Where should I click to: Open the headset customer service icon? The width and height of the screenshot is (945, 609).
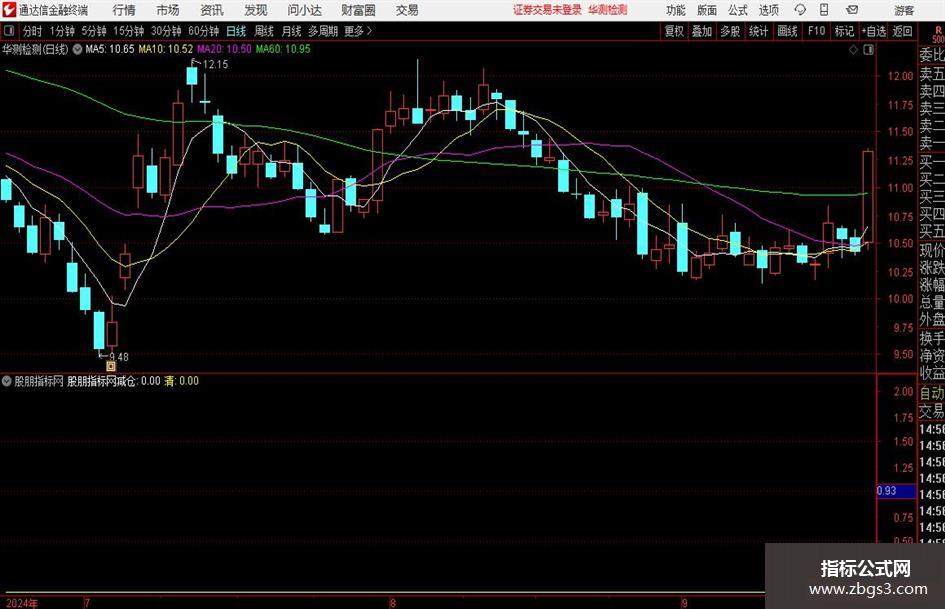click(x=800, y=10)
